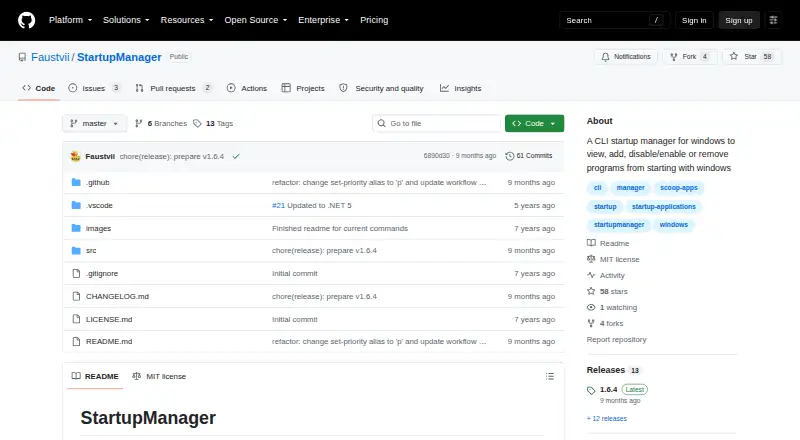Open the Activity link in About
This screenshot has width=800, height=440.
coord(606,275)
